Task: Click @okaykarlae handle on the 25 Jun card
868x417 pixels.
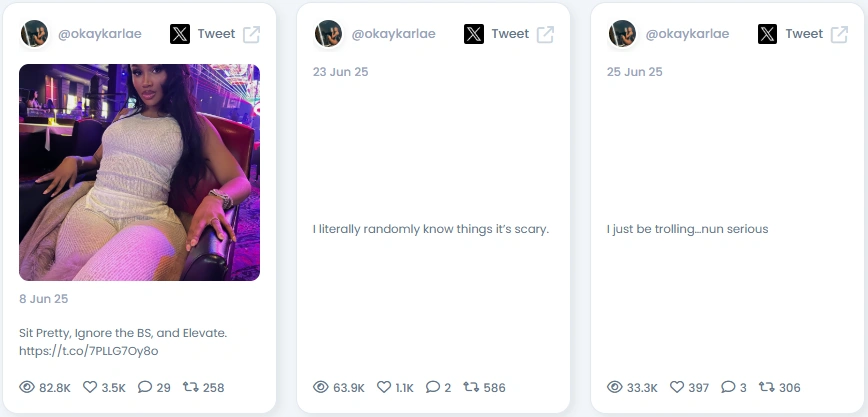Action: 688,34
